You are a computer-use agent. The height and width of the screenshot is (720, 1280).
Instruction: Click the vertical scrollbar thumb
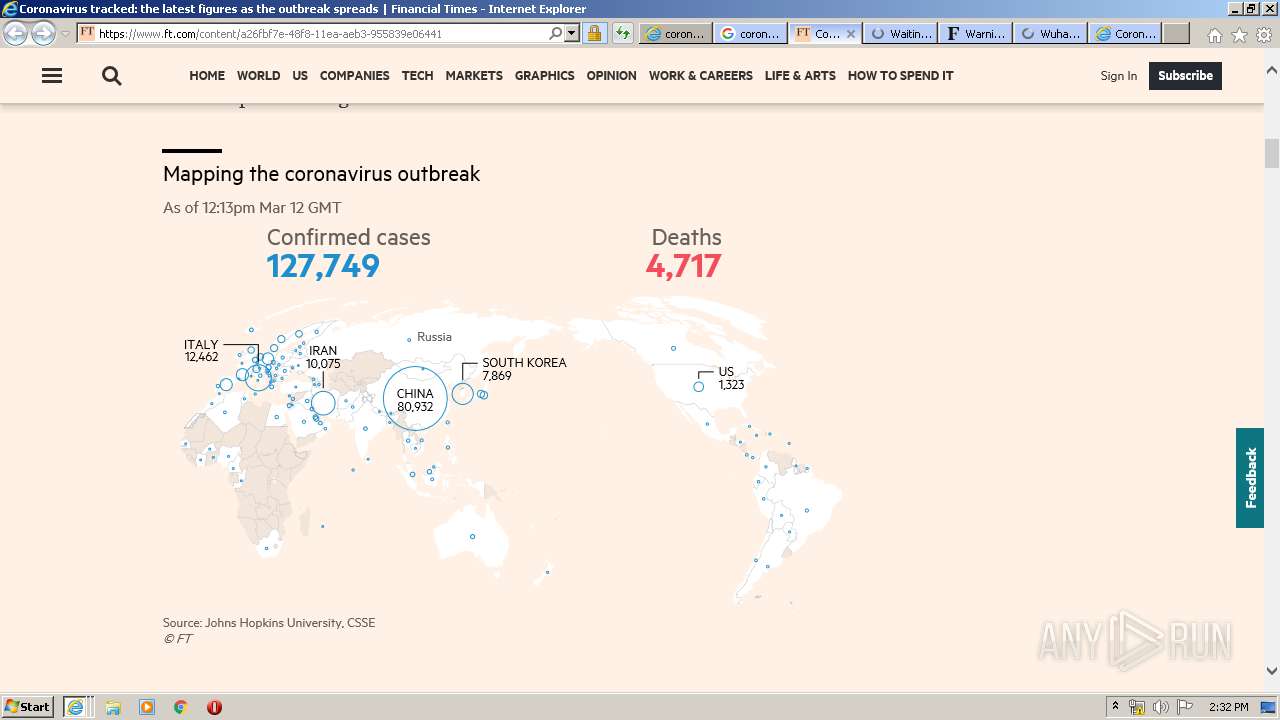point(1272,154)
